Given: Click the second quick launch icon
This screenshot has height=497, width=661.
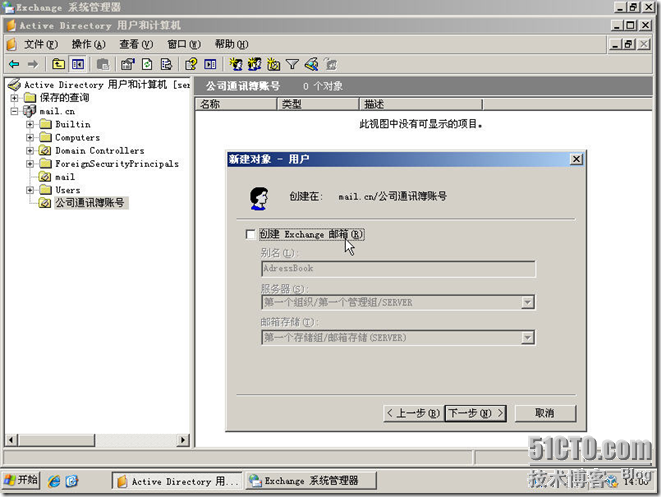Looking at the screenshot, I should coord(72,481).
